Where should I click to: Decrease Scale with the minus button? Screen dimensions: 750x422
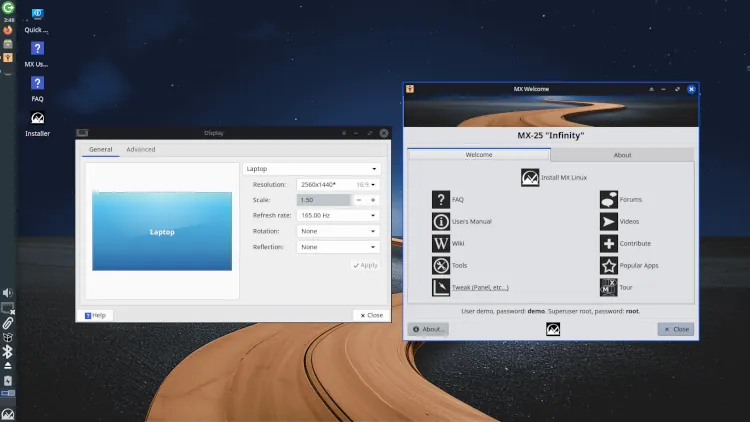(359, 200)
